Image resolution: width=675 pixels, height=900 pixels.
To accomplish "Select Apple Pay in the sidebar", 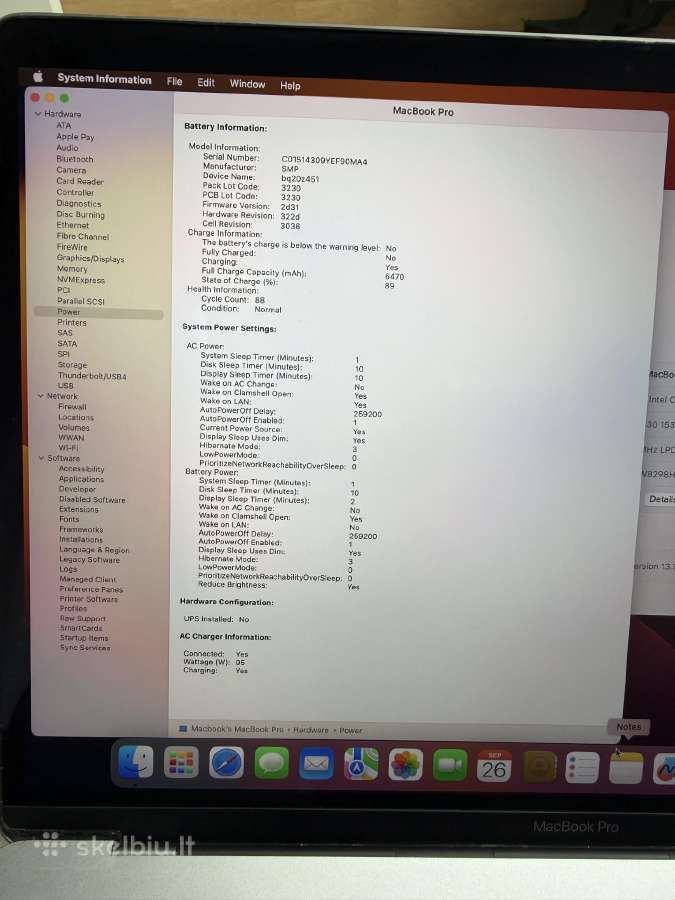I will tap(75, 137).
